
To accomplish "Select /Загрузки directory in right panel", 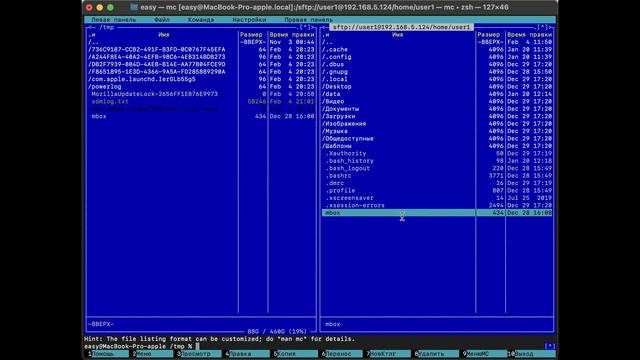I will [437, 116].
